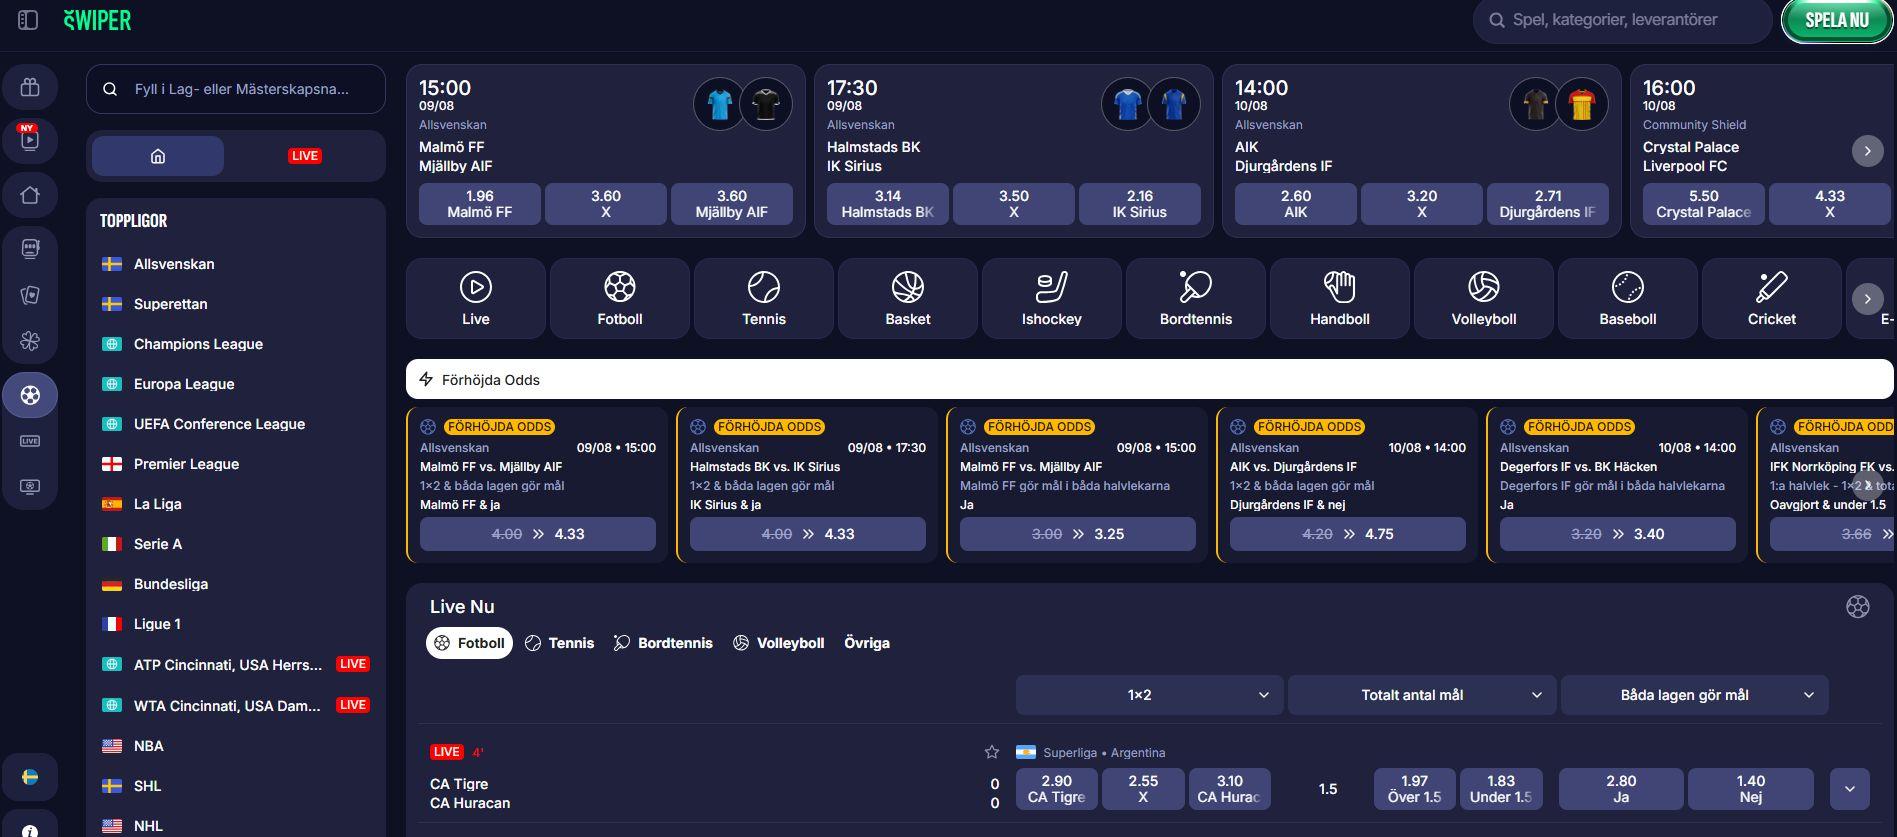Show more Förhöjda Odds cards with arrow
The image size is (1897, 837).
coord(1867,485)
